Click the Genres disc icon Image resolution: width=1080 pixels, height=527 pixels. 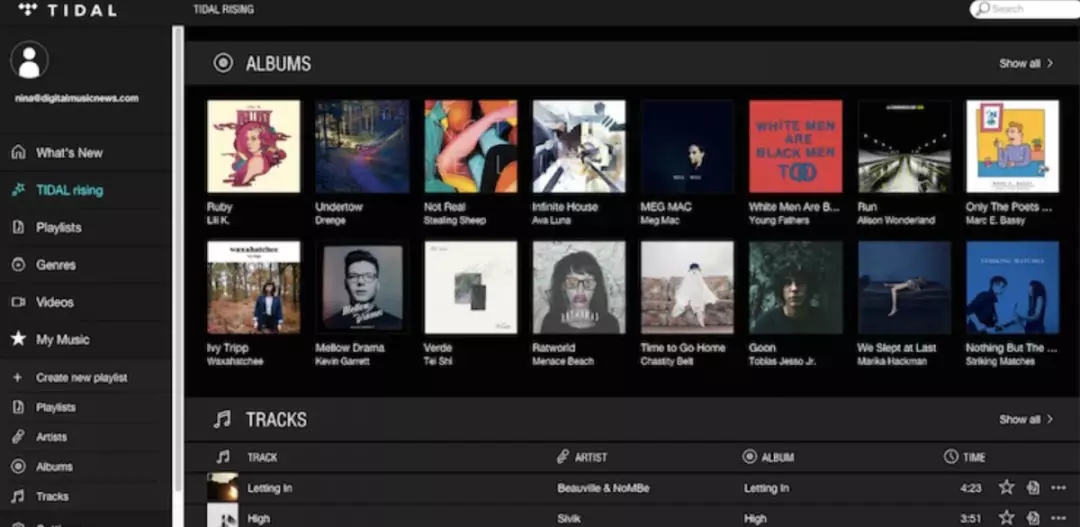tap(19, 265)
